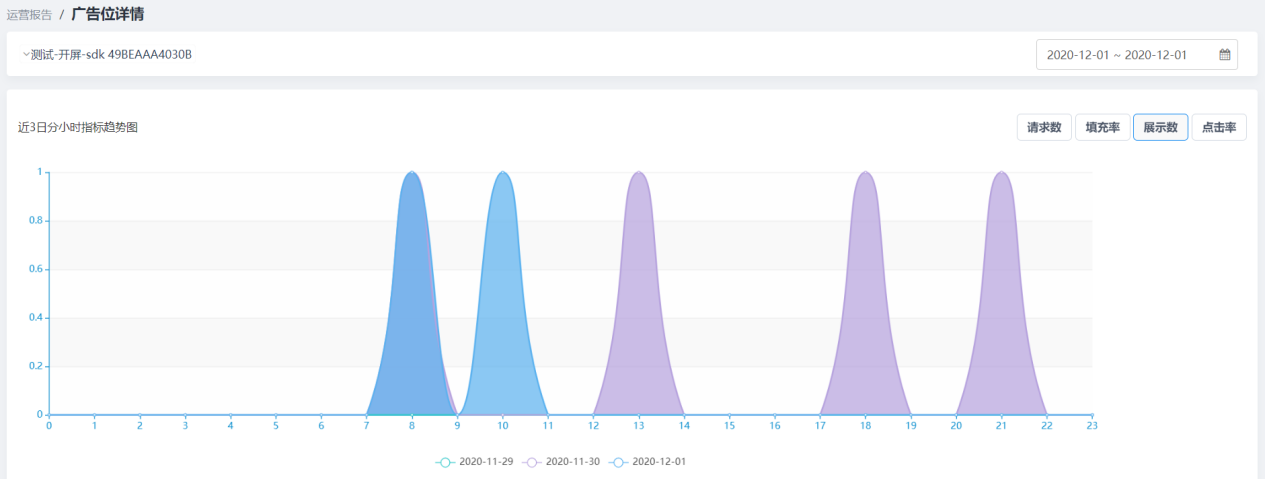Expand the 测试-开屏-sdk ad slot chevron

point(26,54)
